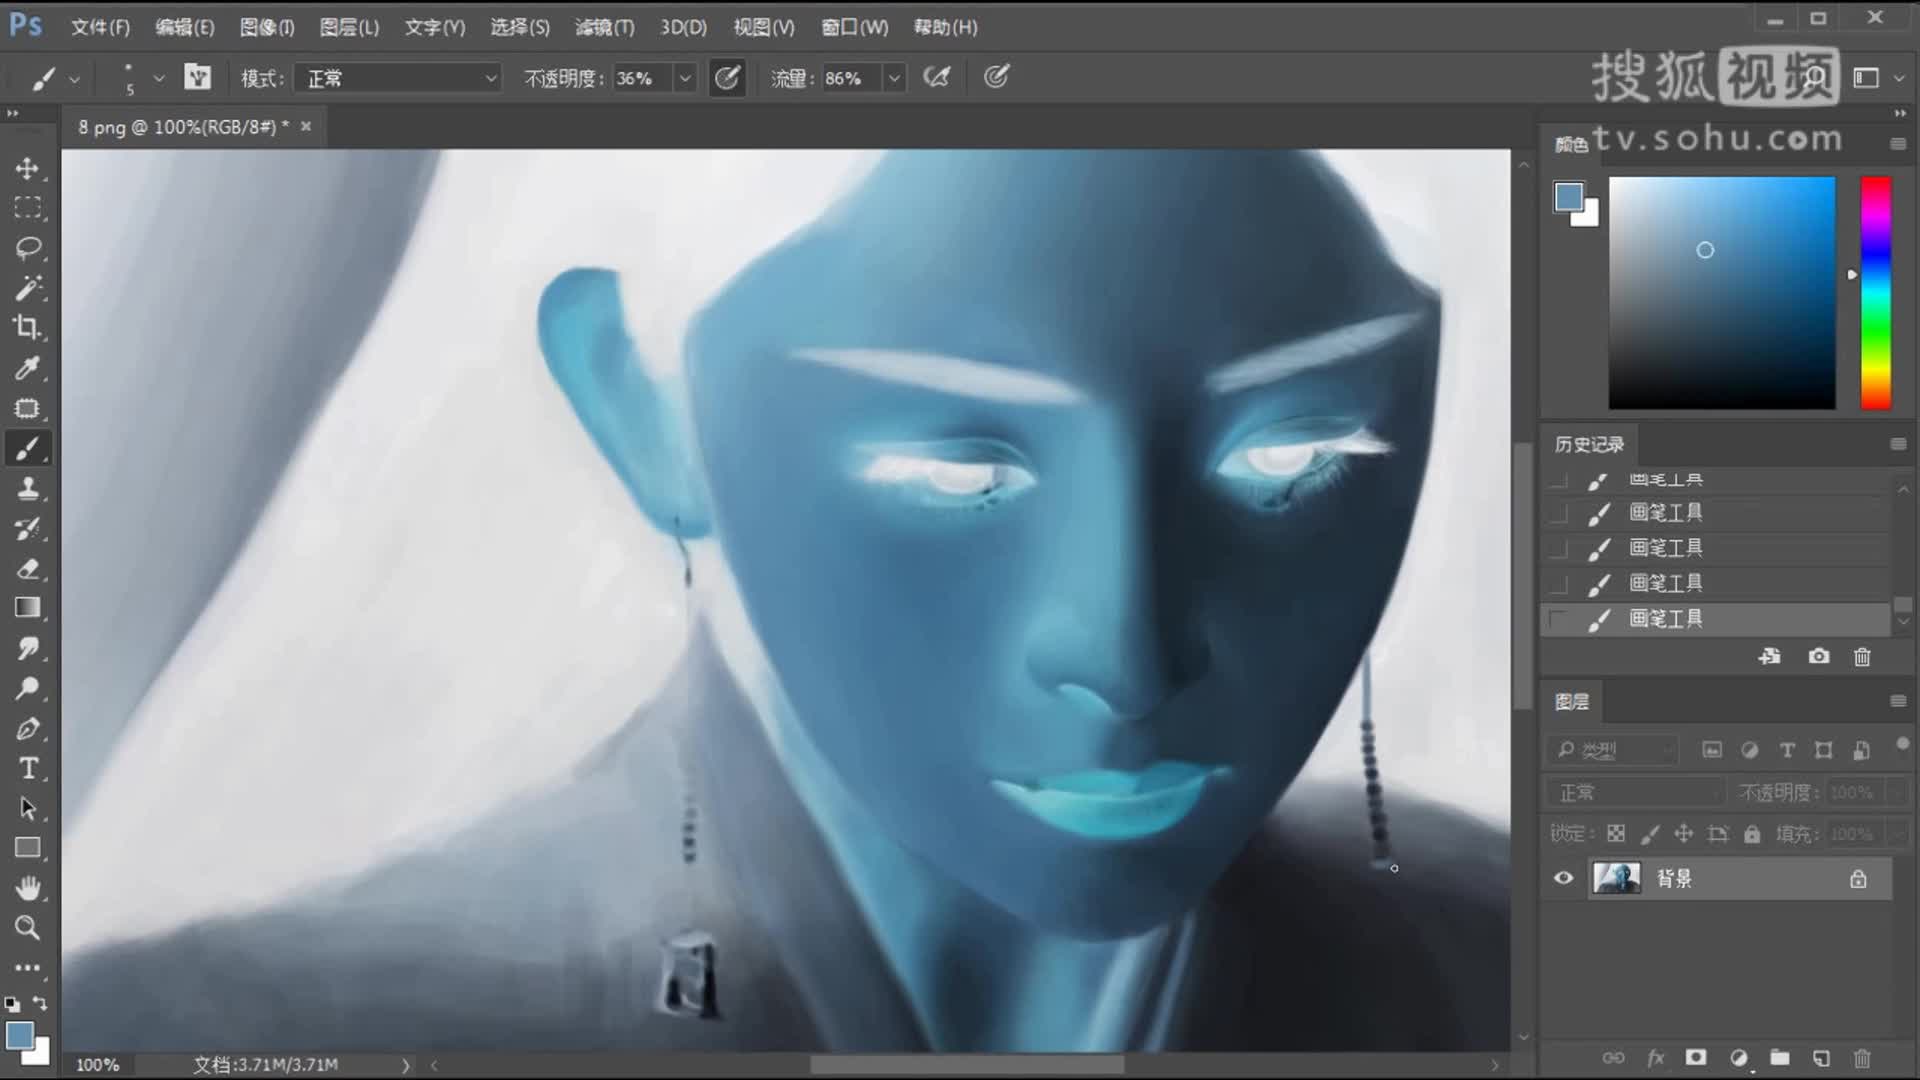1920x1080 pixels.
Task: Select the Smudge tool
Action: pyautogui.click(x=28, y=648)
